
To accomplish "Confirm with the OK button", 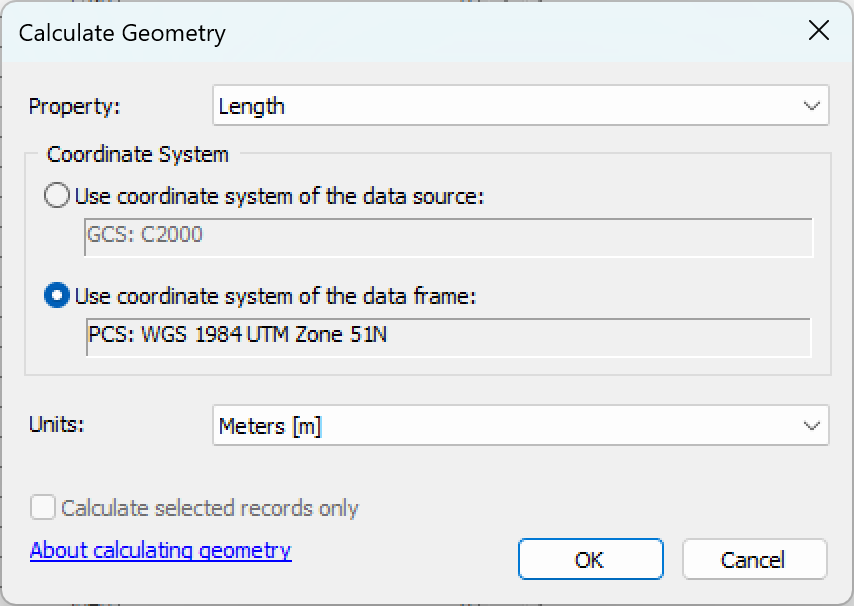I will (x=590, y=559).
